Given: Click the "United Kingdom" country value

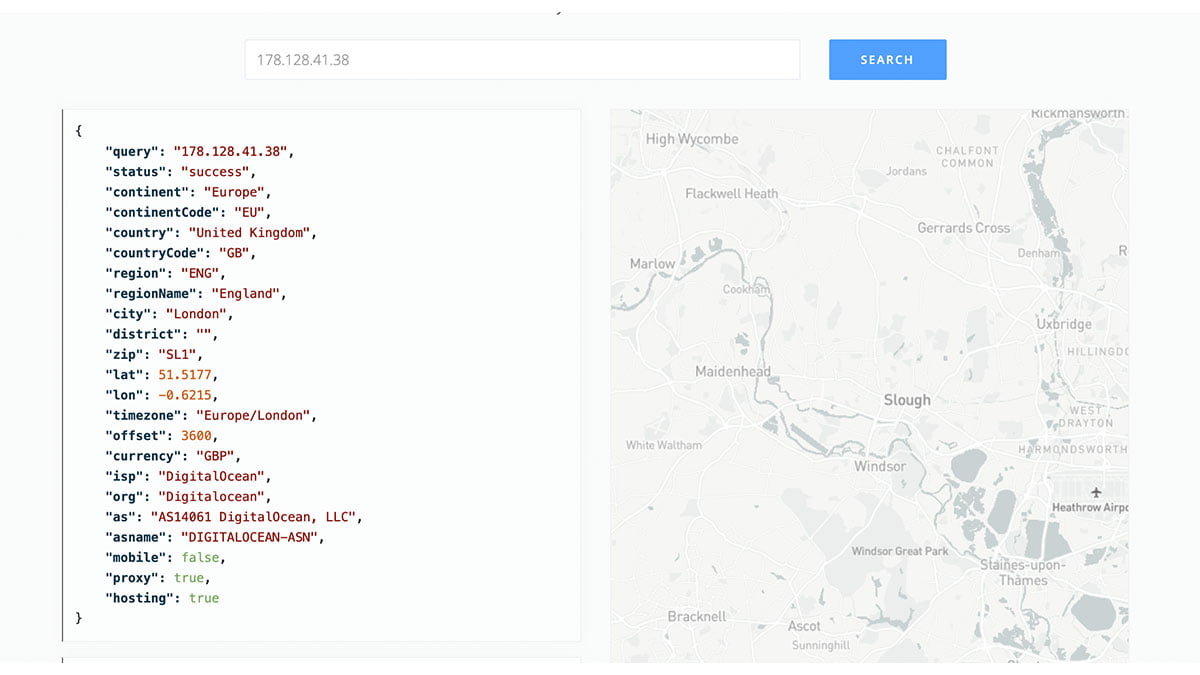Looking at the screenshot, I should (x=250, y=232).
